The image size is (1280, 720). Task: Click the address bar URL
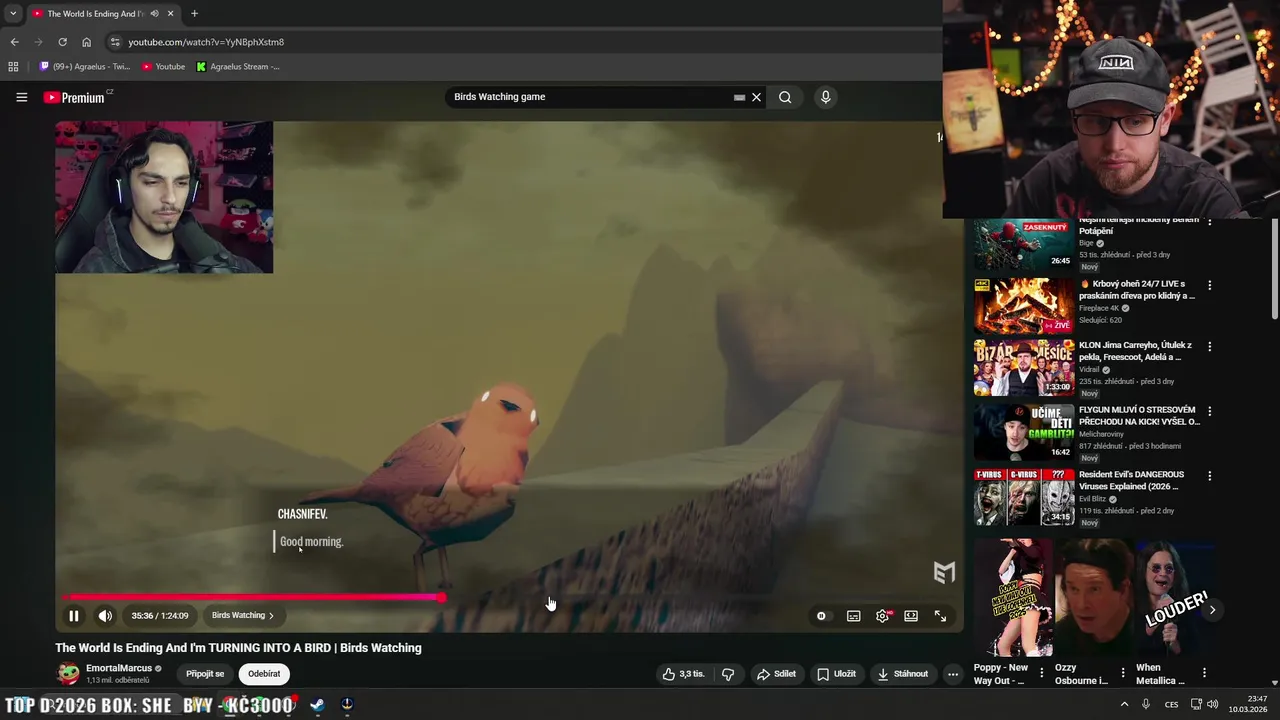206,42
